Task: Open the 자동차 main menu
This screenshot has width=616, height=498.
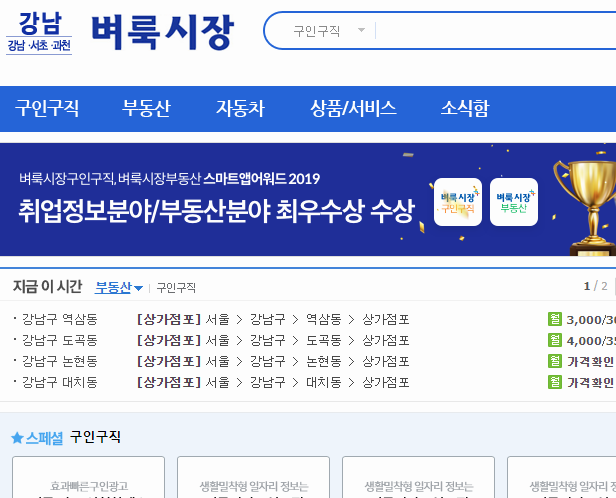Action: [240, 108]
